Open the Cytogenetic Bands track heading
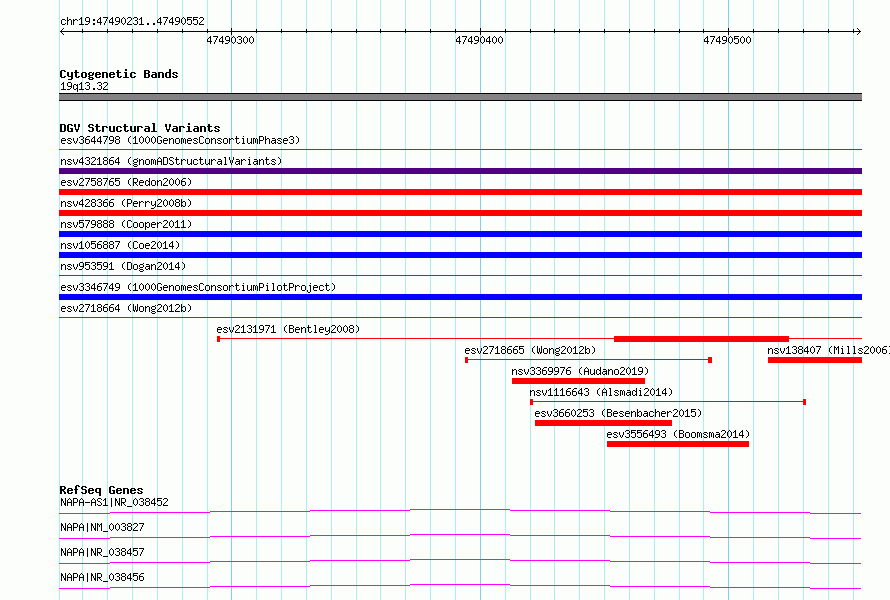The width and height of the screenshot is (890, 600). 119,74
